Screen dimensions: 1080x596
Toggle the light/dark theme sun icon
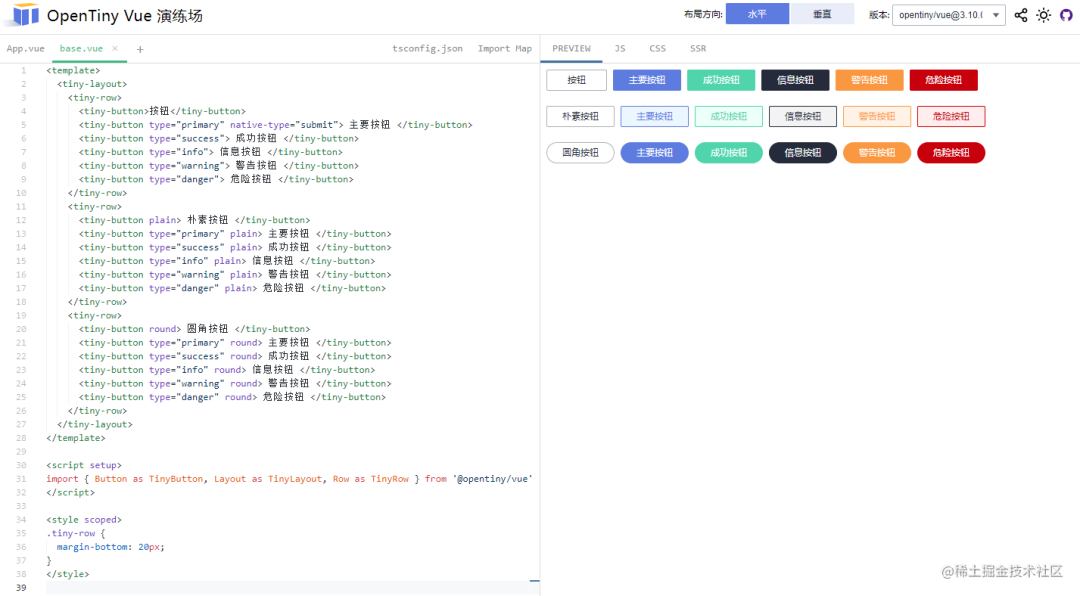pyautogui.click(x=1043, y=15)
